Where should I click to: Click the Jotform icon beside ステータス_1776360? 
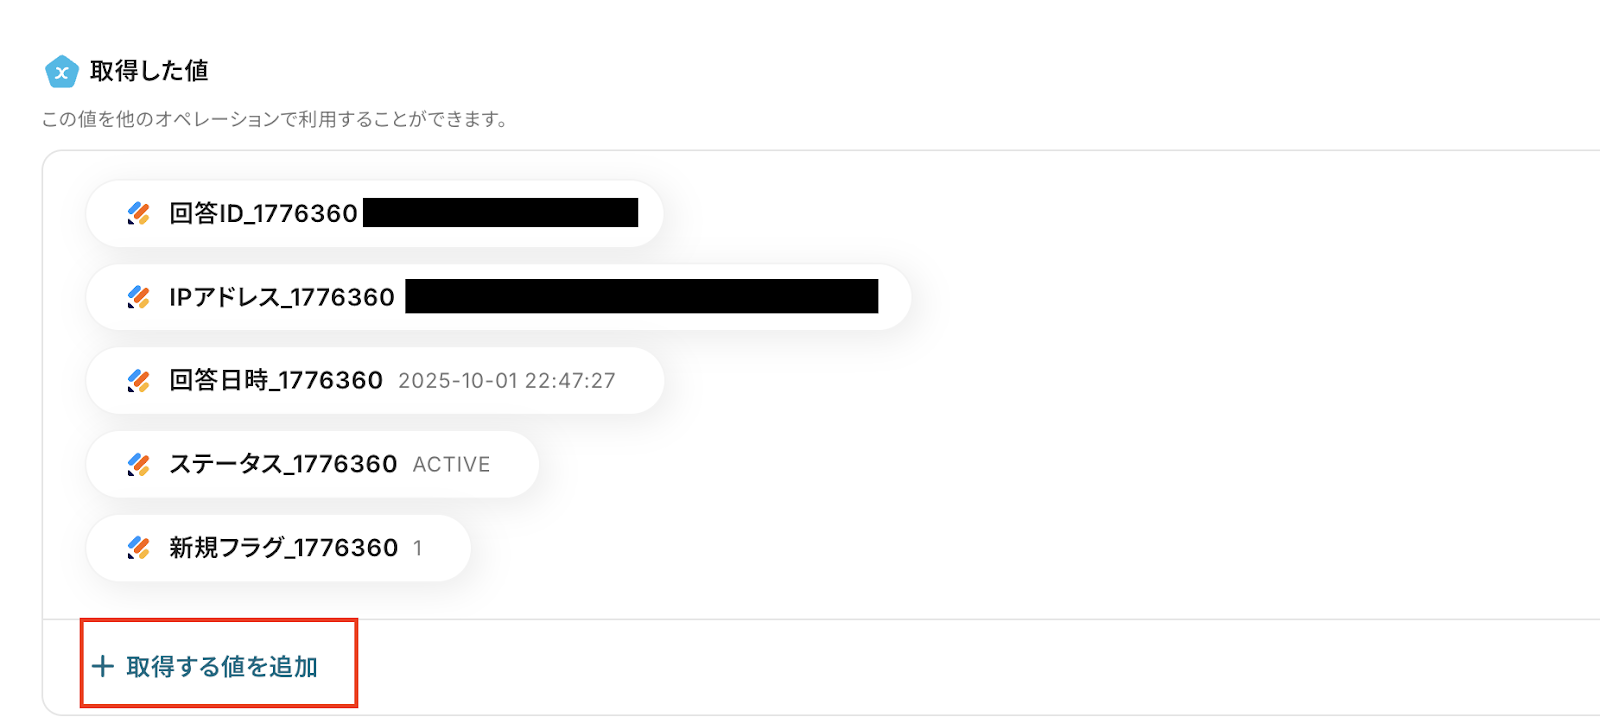click(x=139, y=464)
